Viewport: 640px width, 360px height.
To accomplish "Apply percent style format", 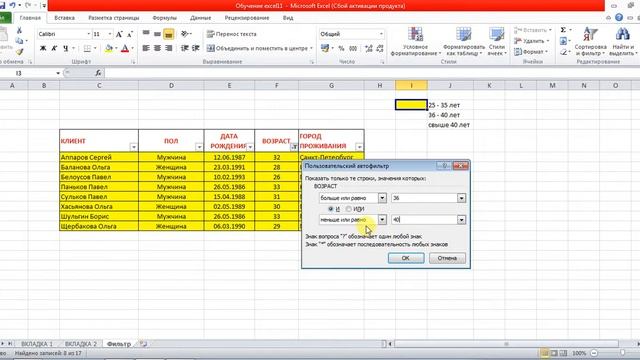I will tap(341, 48).
